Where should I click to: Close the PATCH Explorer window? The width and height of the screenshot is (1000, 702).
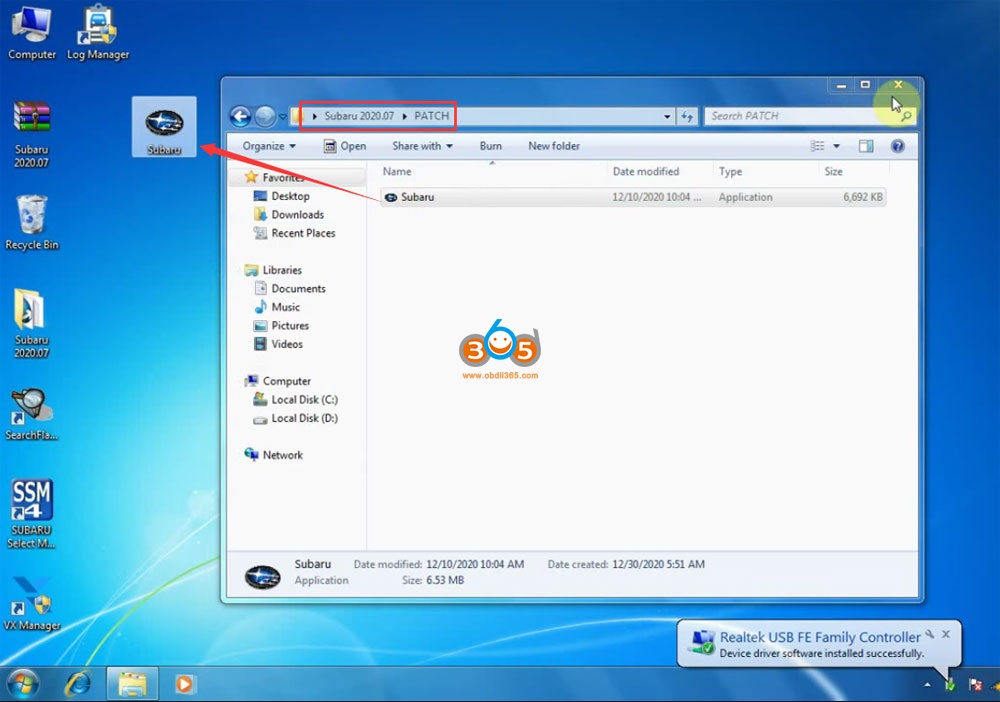[x=898, y=84]
